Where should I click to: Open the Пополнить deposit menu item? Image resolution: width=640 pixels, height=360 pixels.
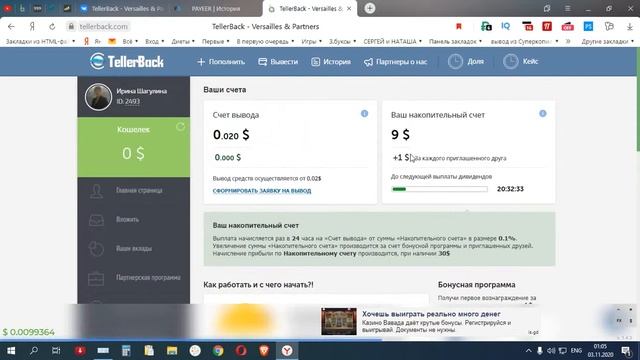tap(221, 62)
